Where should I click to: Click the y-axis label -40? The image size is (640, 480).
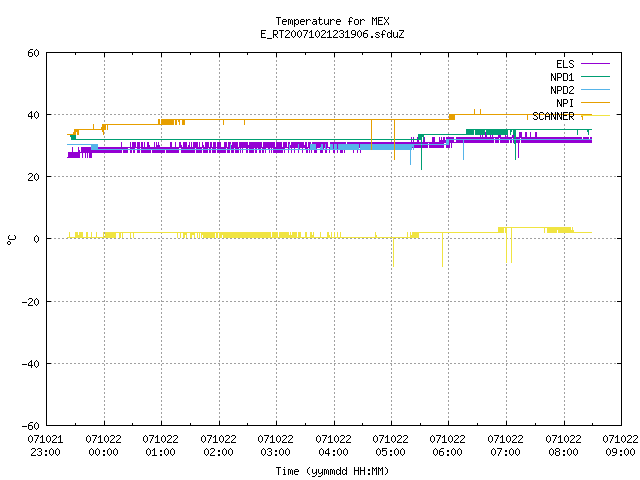pos(31,364)
